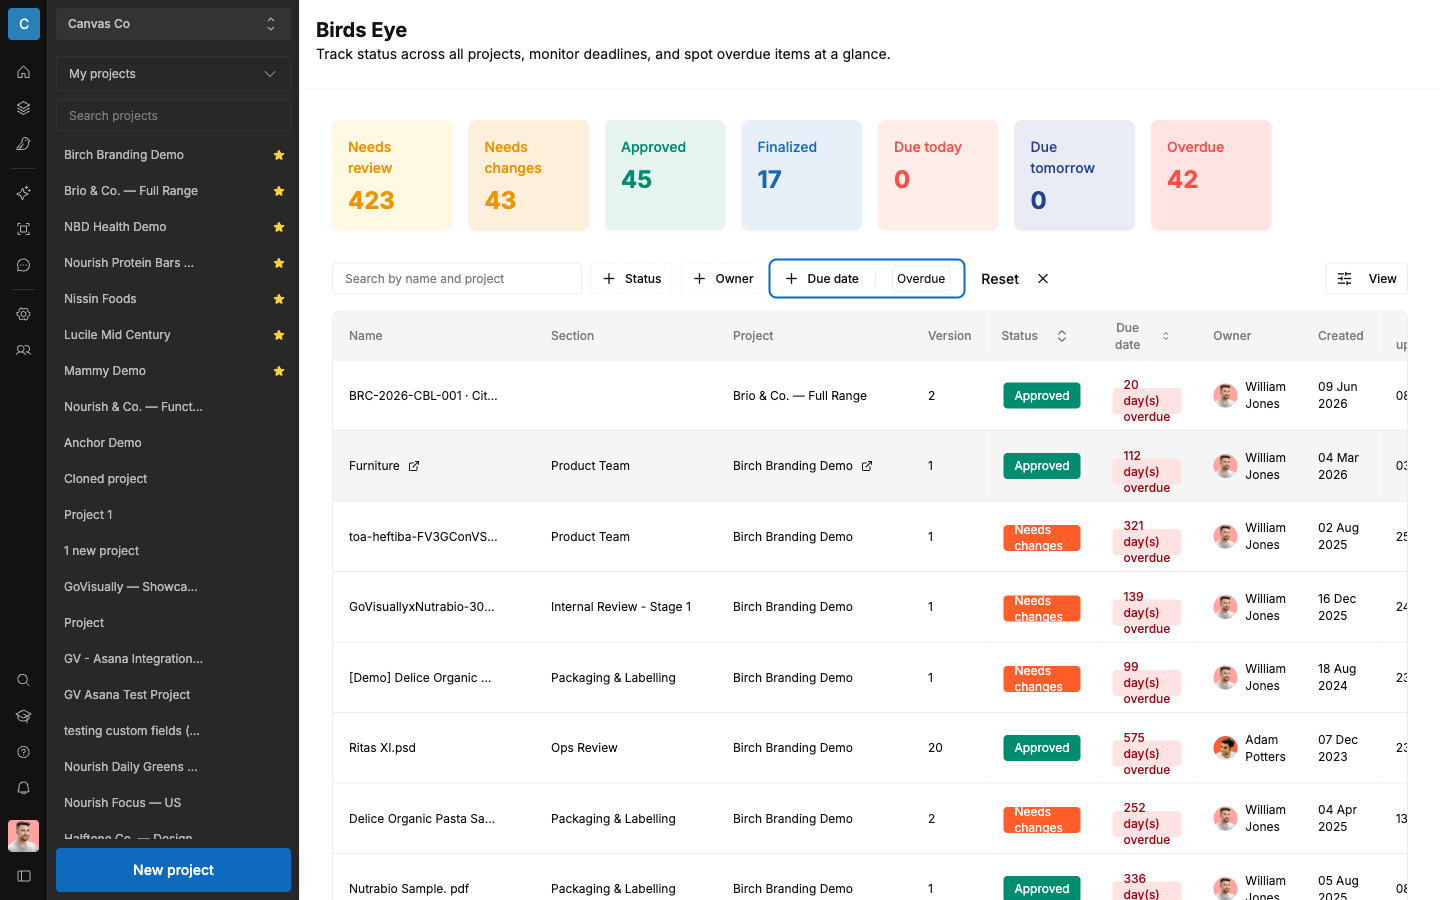1440x900 pixels.
Task: Click the Reset filters button
Action: (x=1000, y=279)
